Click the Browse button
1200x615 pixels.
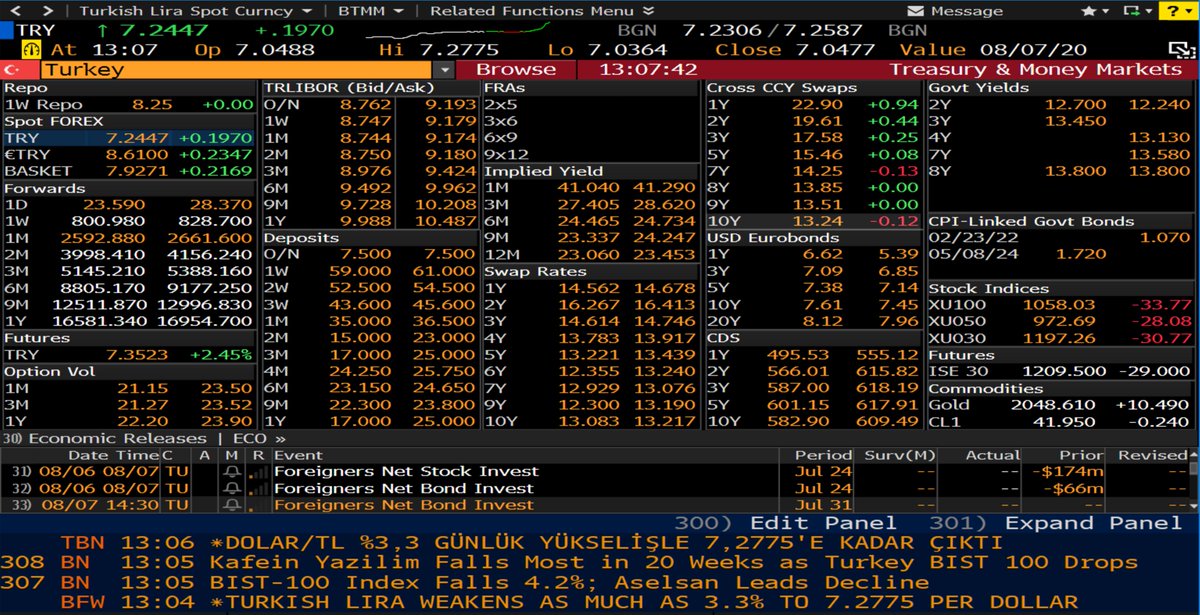[x=516, y=70]
